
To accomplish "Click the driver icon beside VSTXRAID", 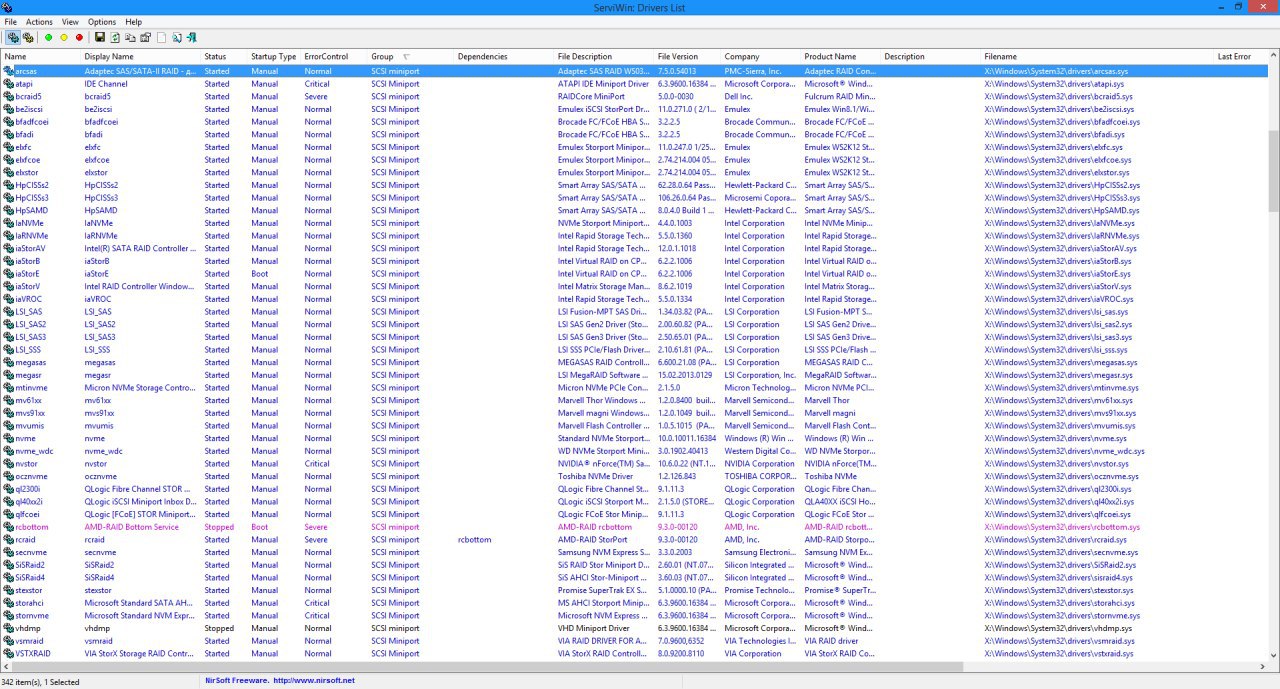I will coord(9,654).
